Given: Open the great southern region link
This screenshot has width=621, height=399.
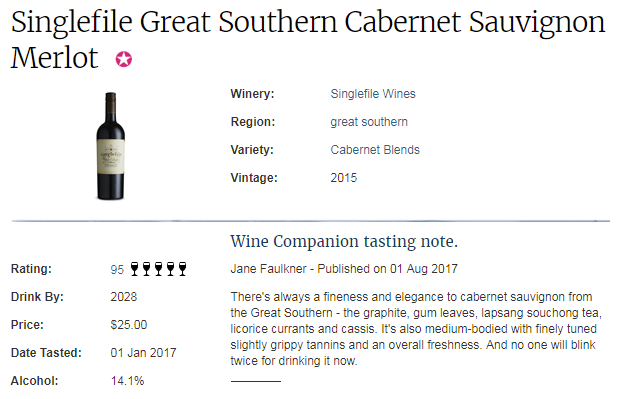Looking at the screenshot, I should 369,122.
